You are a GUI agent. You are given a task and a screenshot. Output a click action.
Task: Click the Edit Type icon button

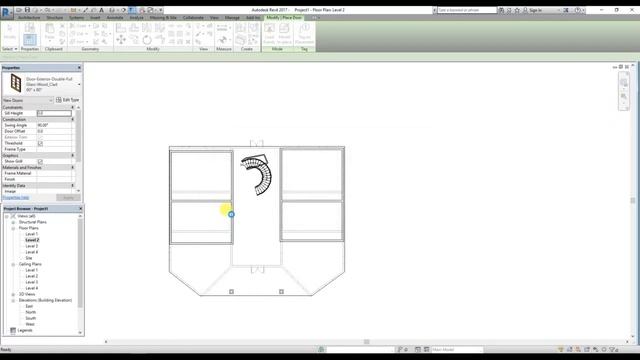tap(68, 100)
